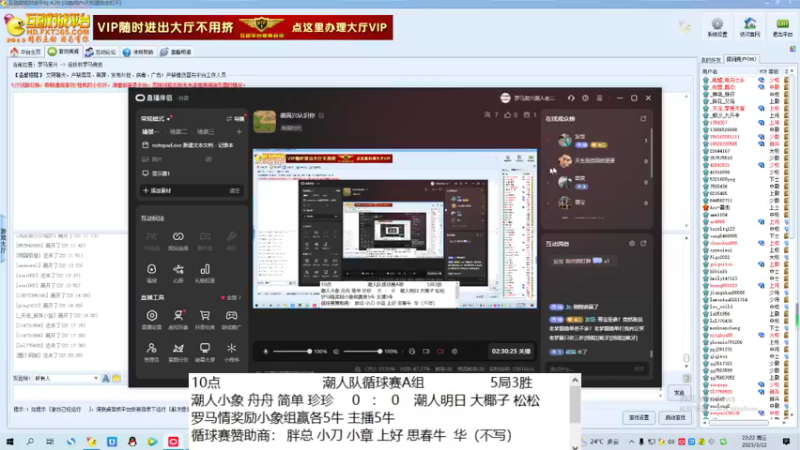Click Add Material button
800x450 pixels.
(x=157, y=190)
